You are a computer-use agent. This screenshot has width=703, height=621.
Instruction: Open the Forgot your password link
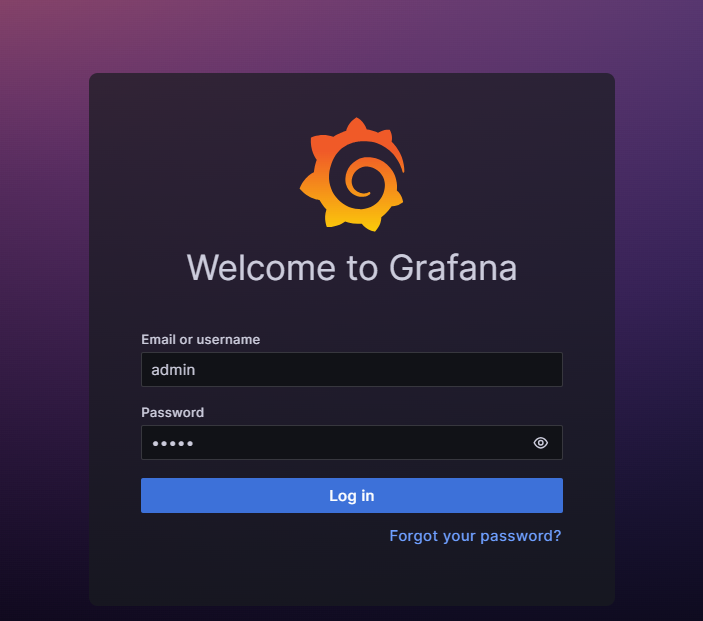[475, 536]
